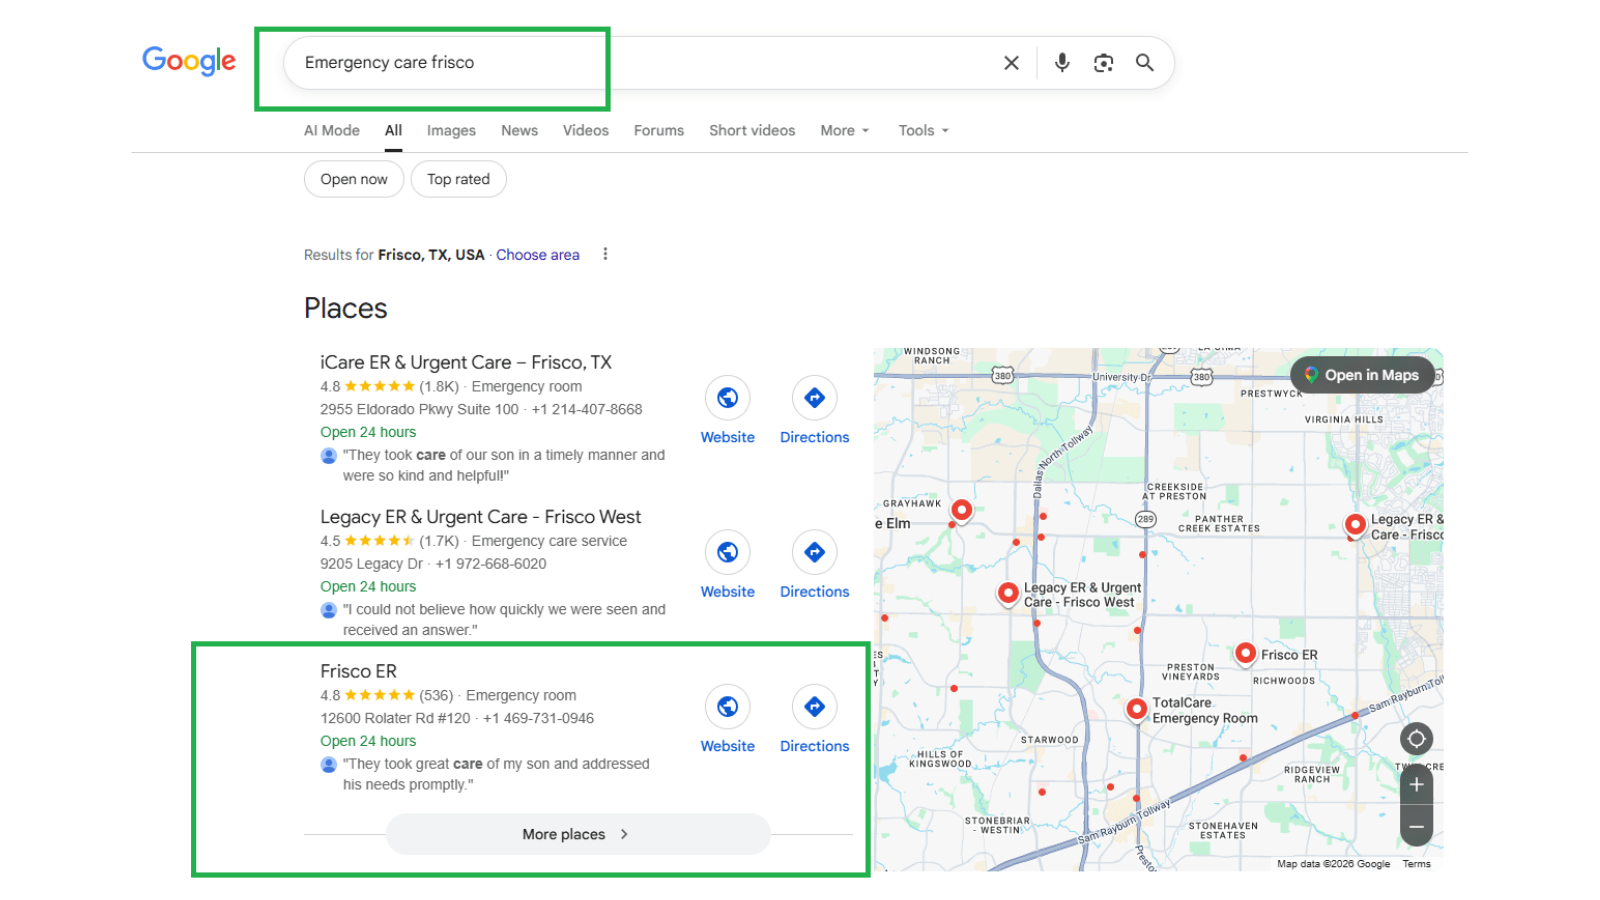Image resolution: width=1600 pixels, height=900 pixels.
Task: Focus the search input field
Action: tap(645, 63)
